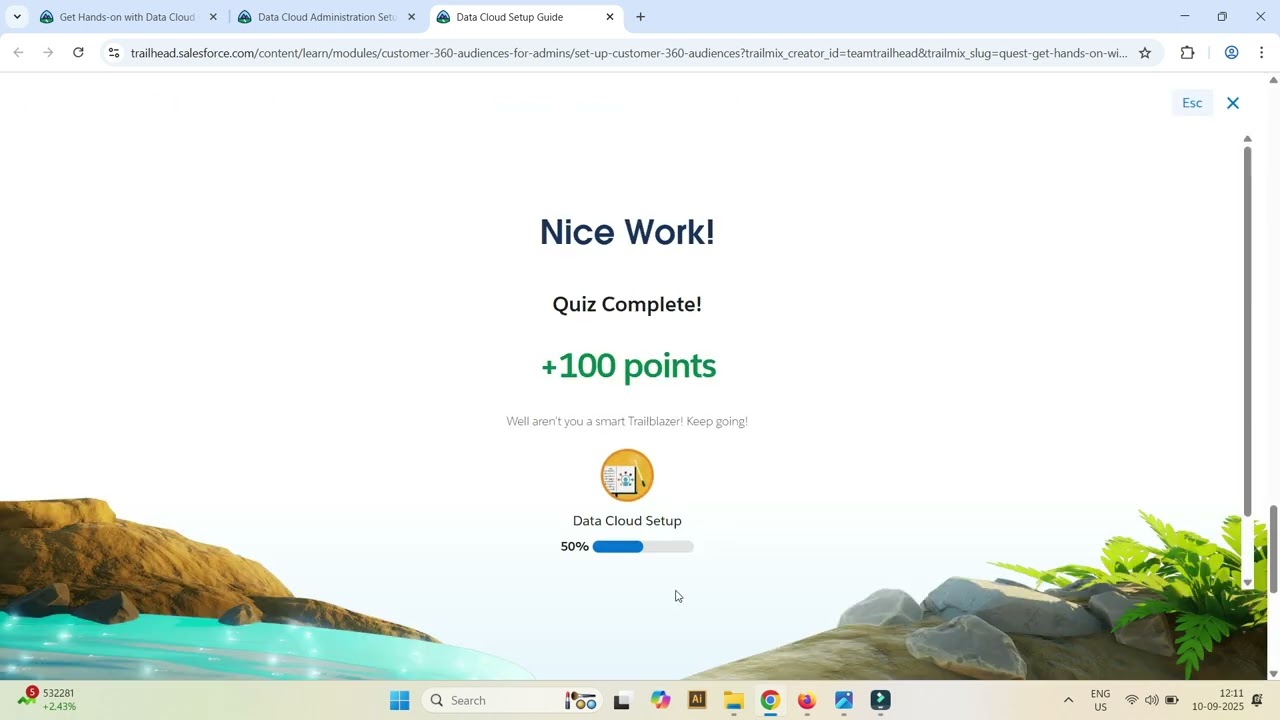Open the battery status icon

(1172, 700)
